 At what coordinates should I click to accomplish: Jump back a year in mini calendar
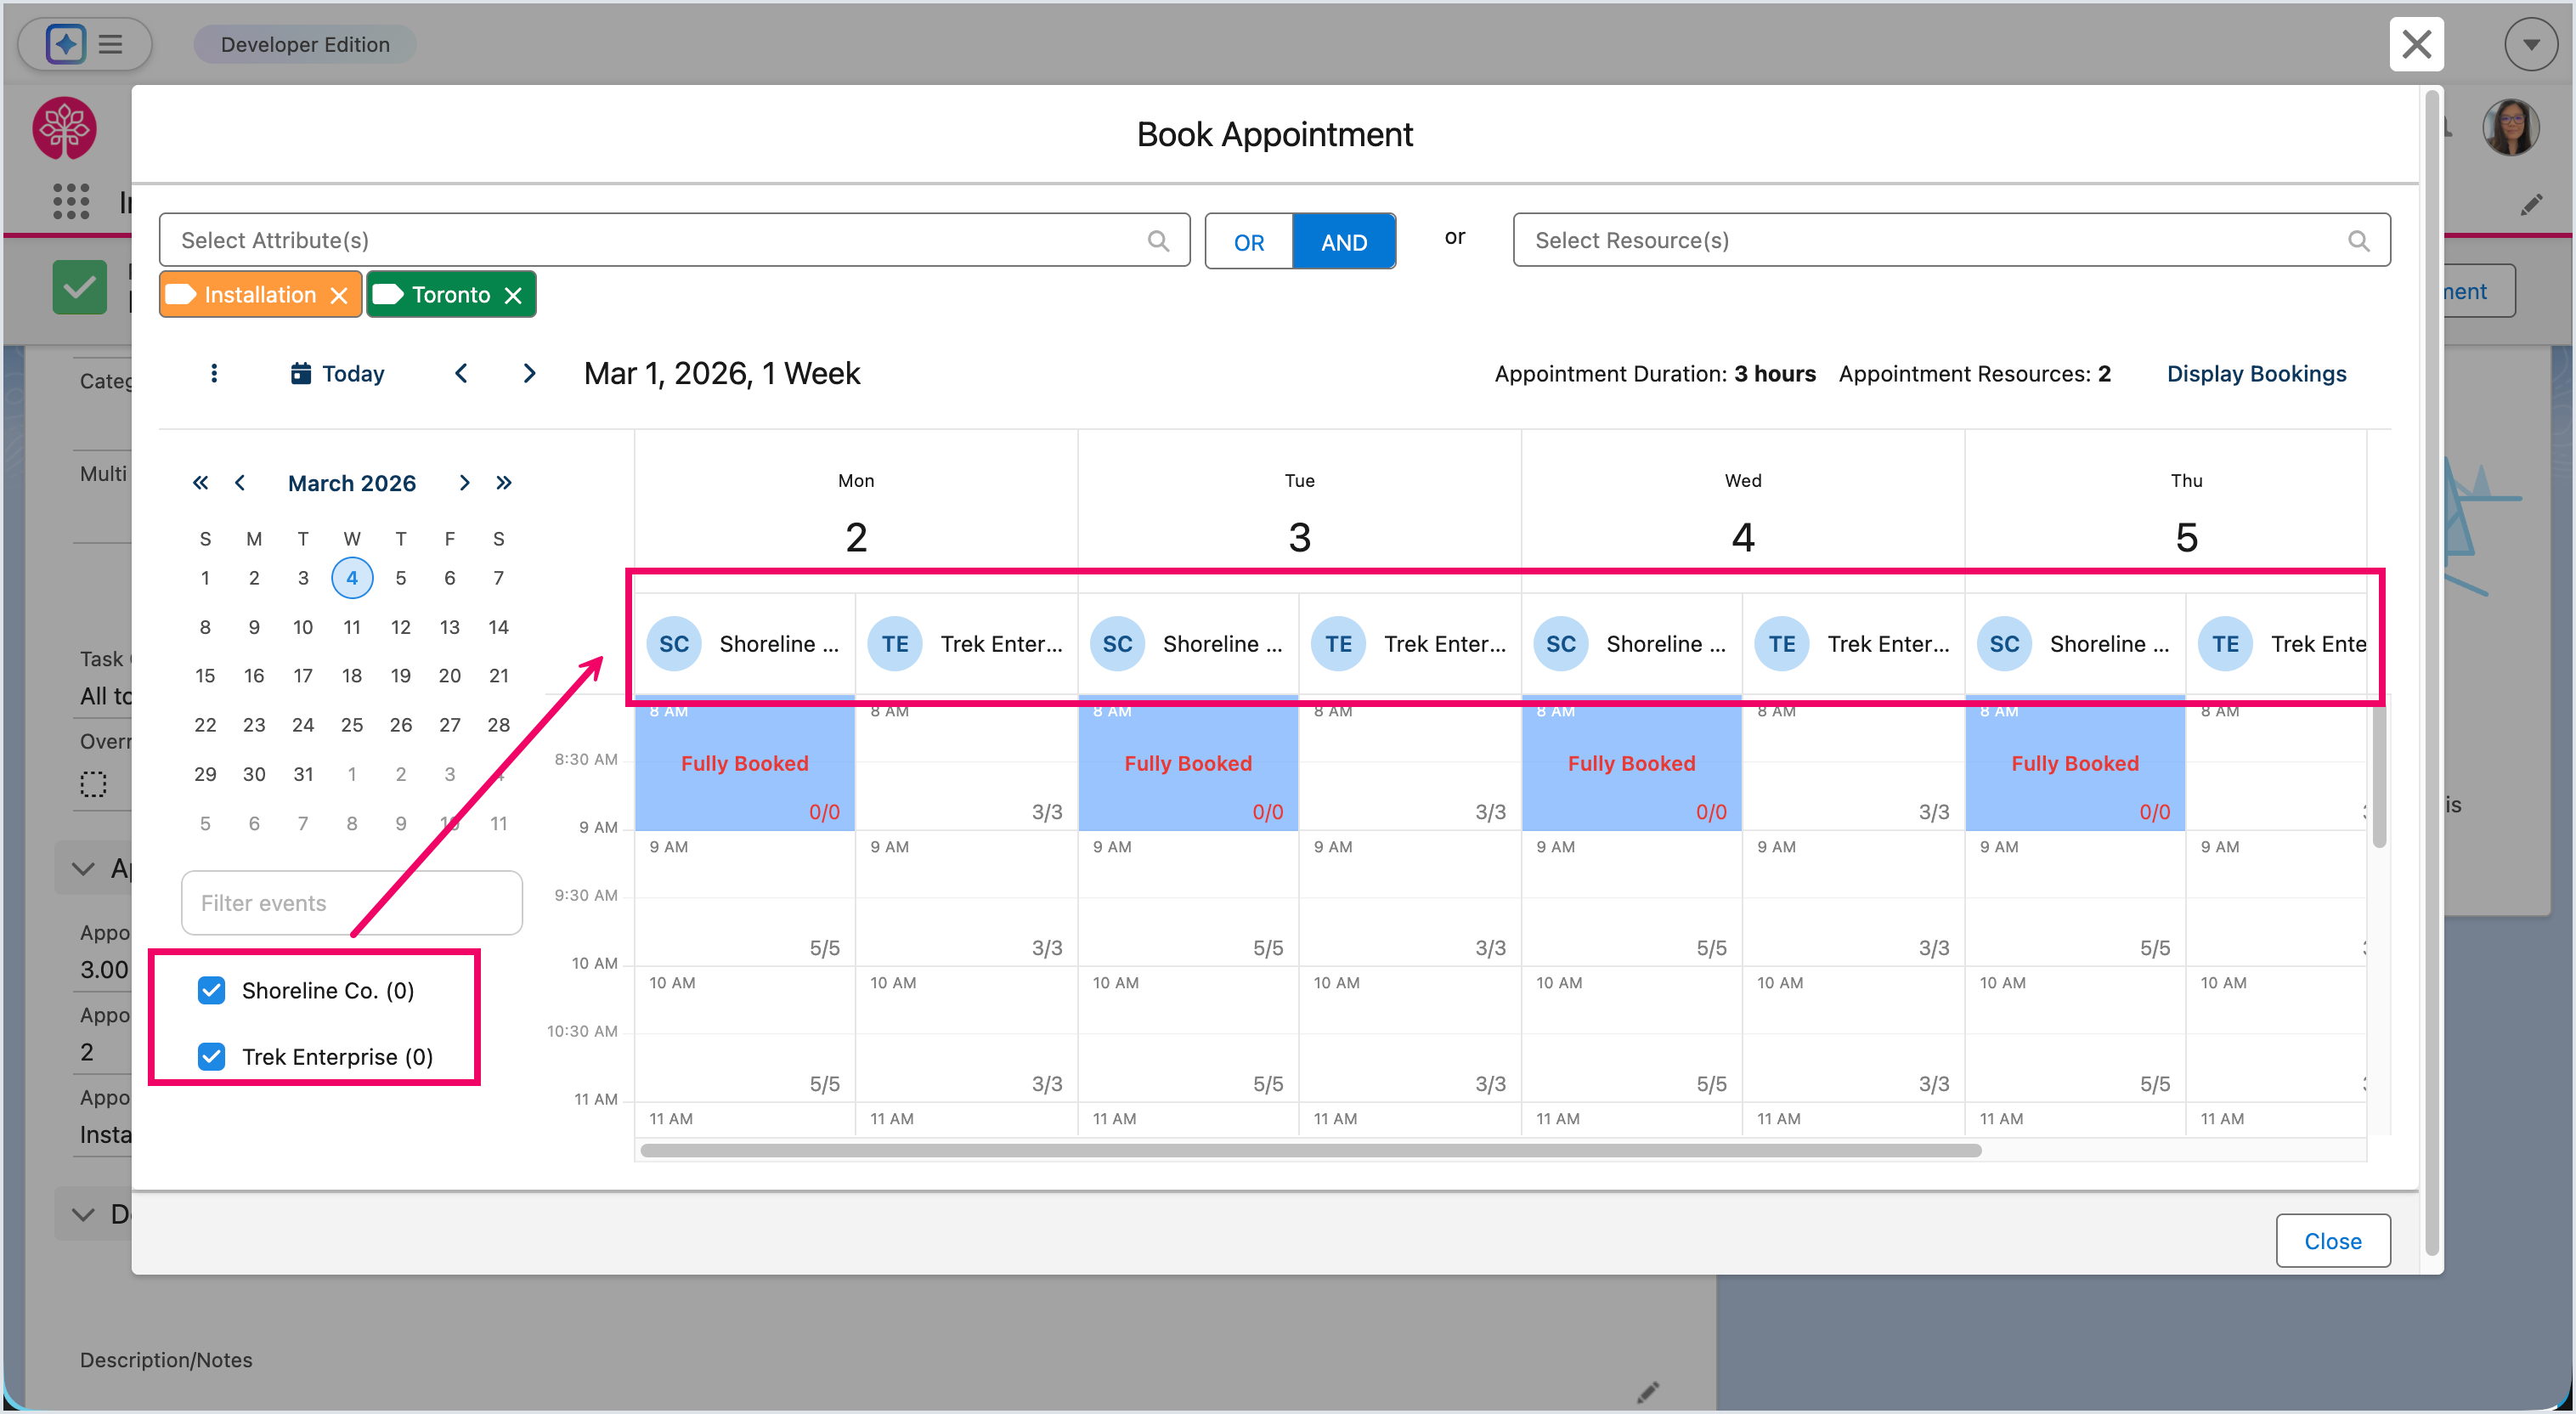coord(201,483)
